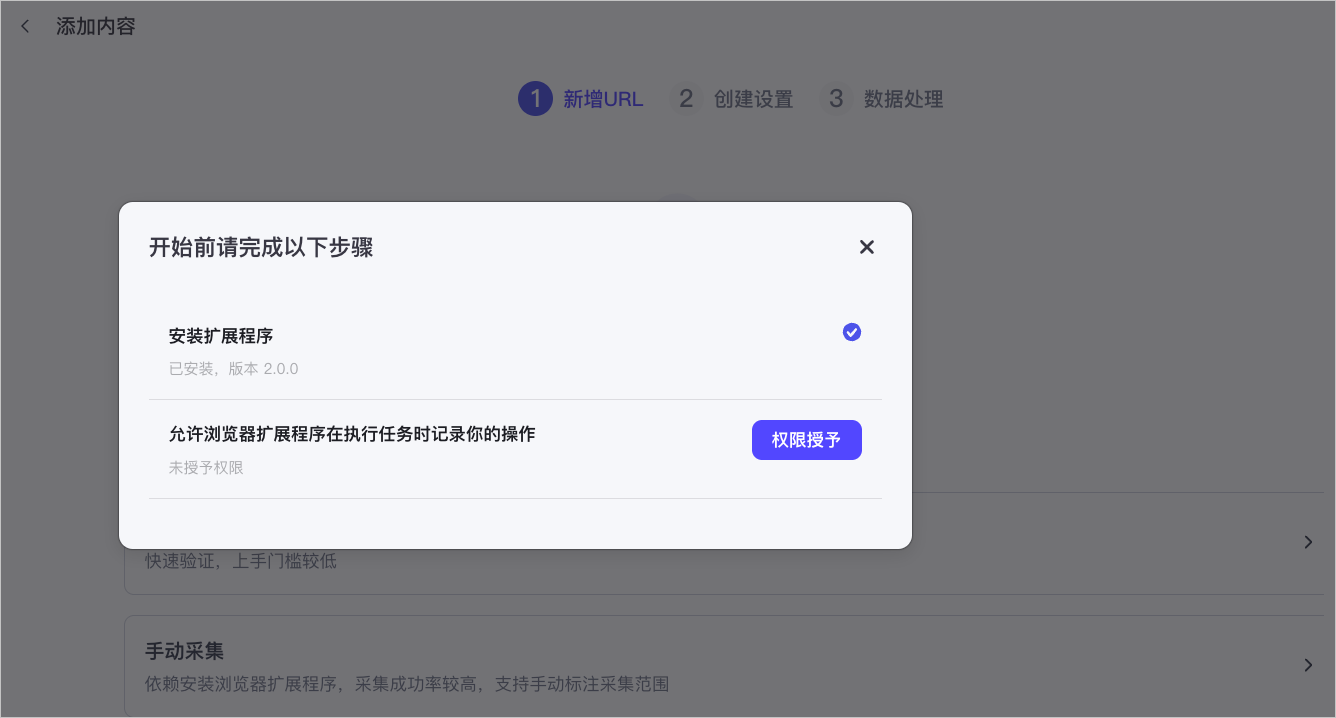Click the 开始前请完成以下步骤 dialog title
Image resolution: width=1336 pixels, height=718 pixels.
tap(261, 247)
